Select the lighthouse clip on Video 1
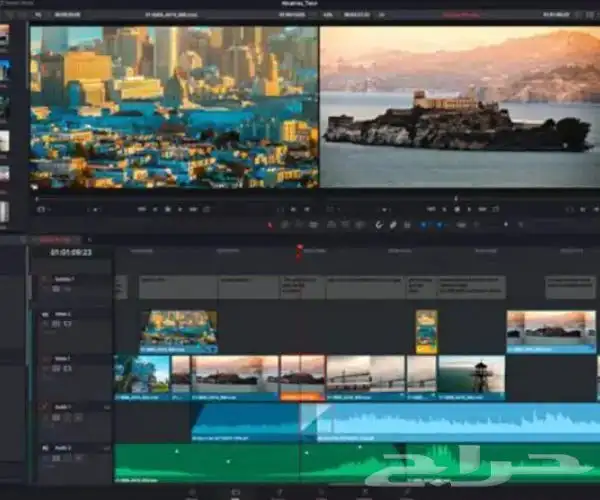 click(x=471, y=378)
